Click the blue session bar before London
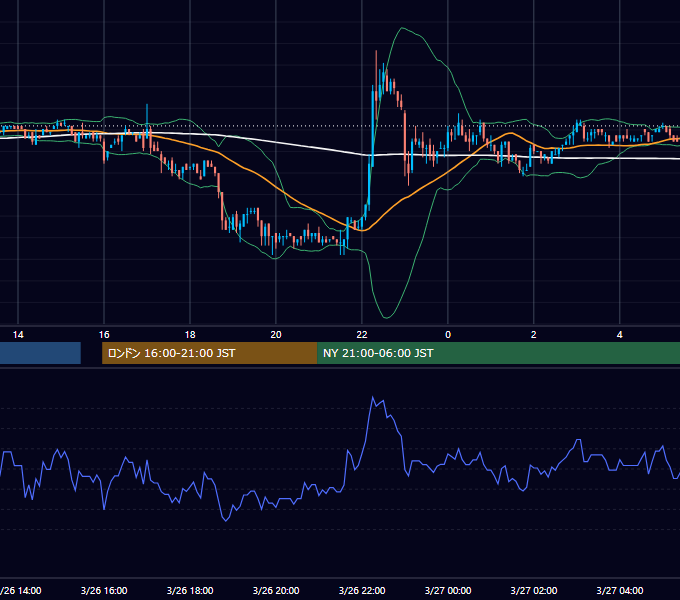This screenshot has width=680, height=600. coord(40,353)
